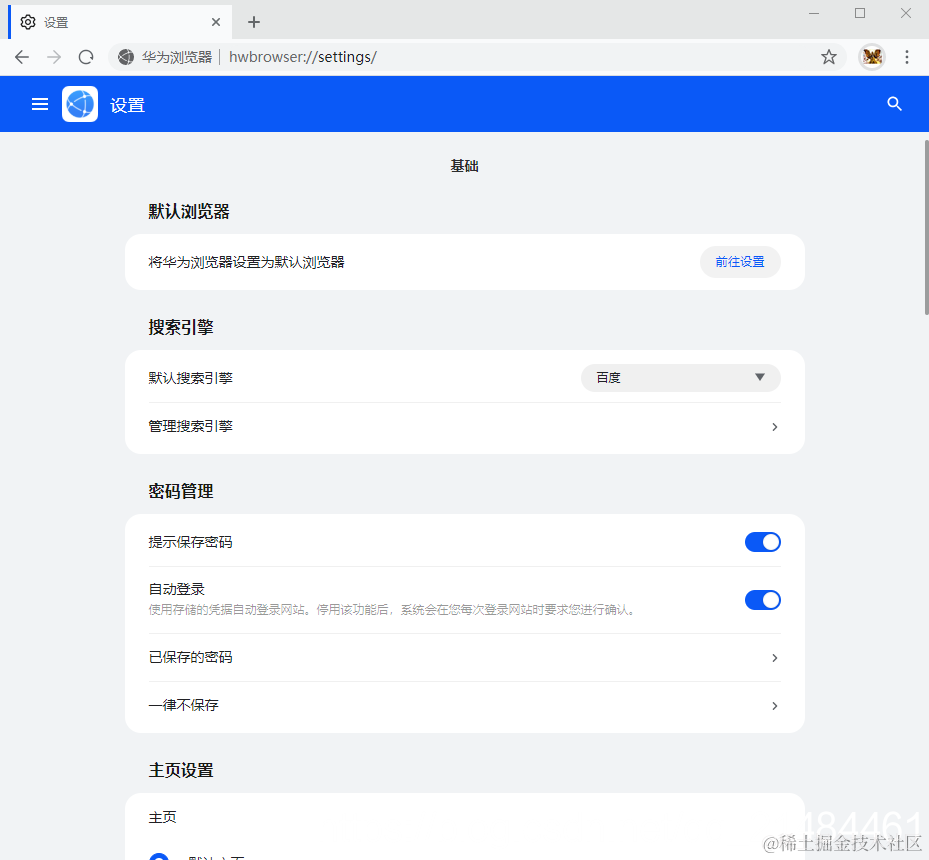Click the Huawei Browser logo icon
Viewport: 929px width, 860px height.
click(x=80, y=103)
